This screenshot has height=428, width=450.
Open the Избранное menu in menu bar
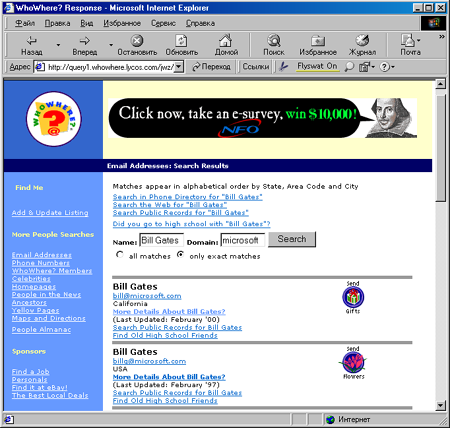[x=122, y=23]
